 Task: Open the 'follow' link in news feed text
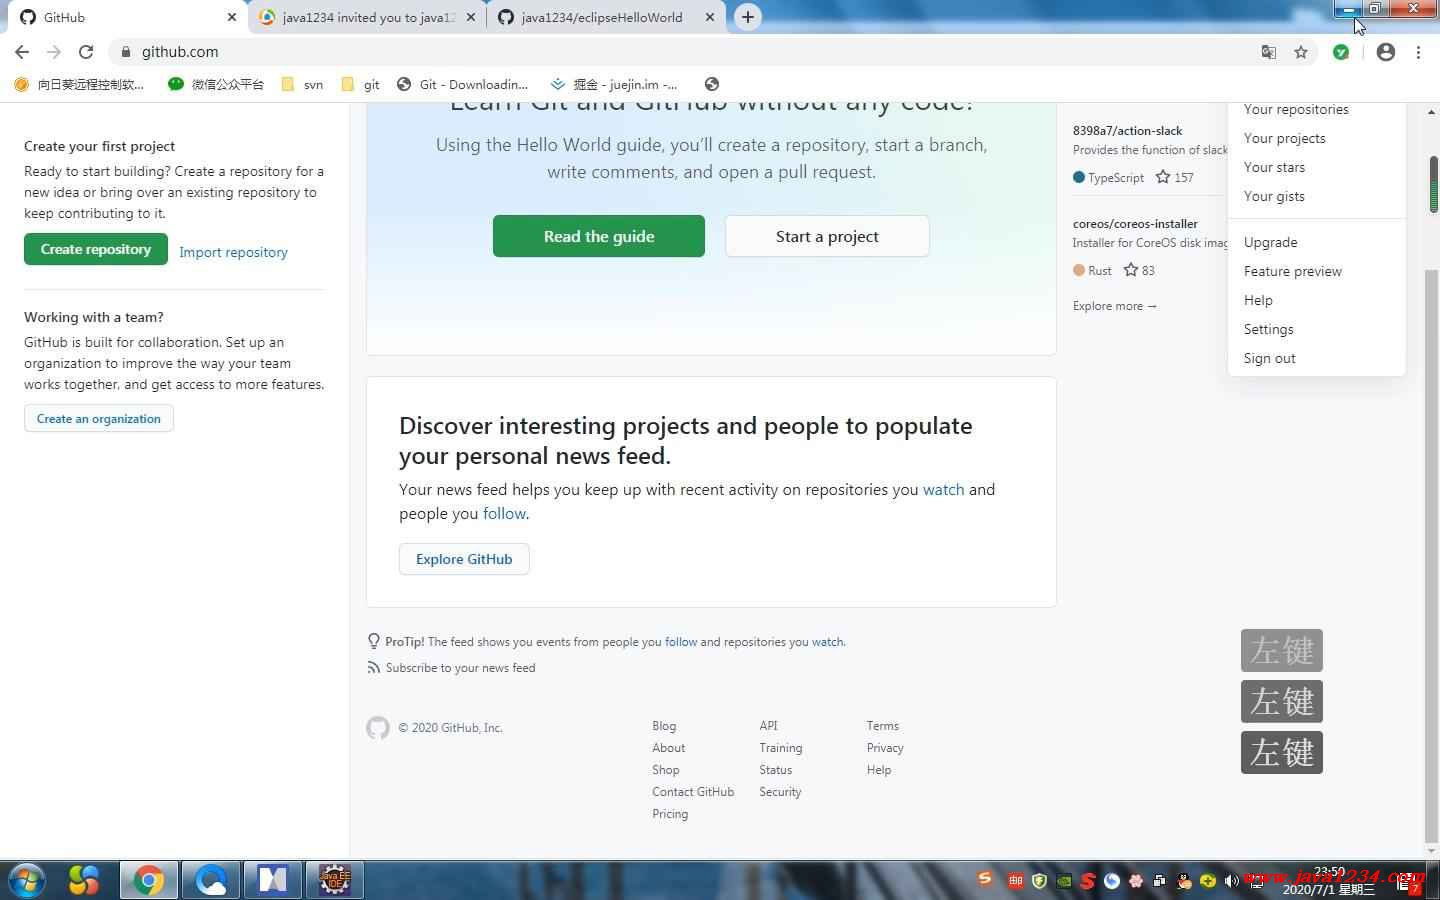click(504, 513)
